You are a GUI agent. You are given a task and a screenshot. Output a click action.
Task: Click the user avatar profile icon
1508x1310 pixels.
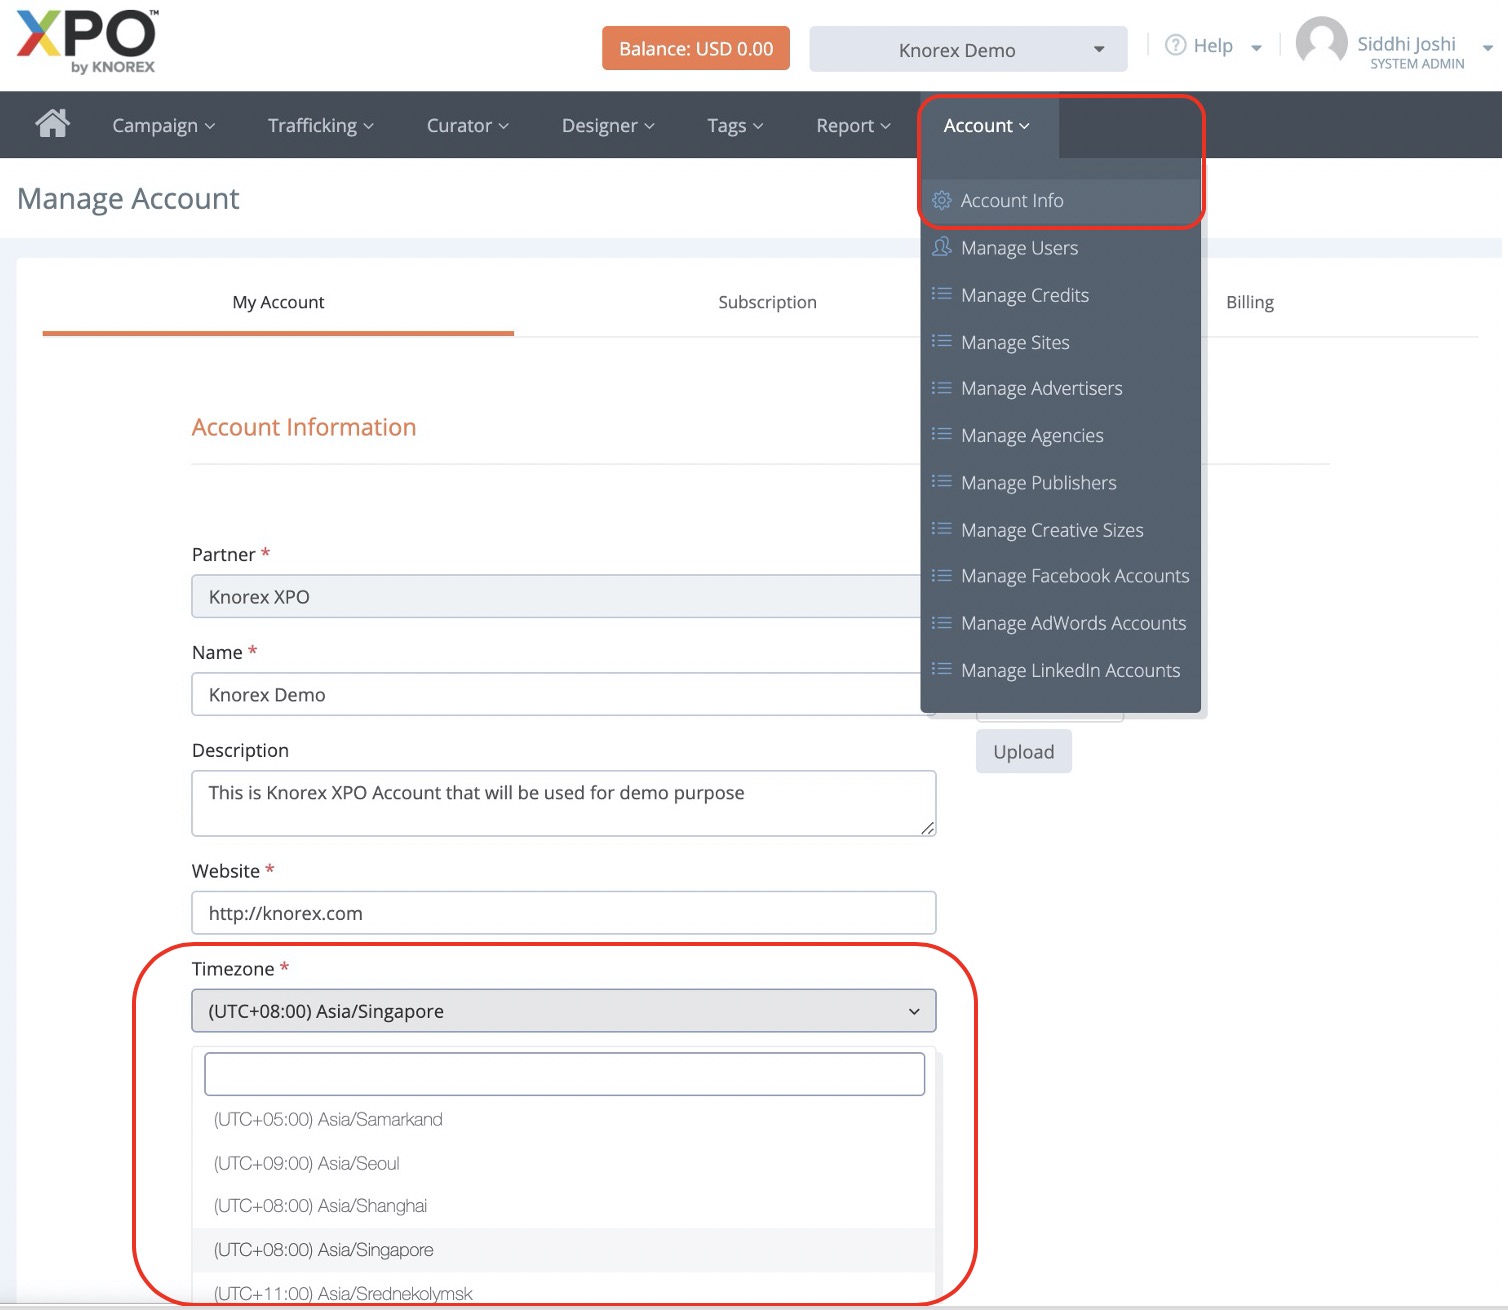pos(1321,44)
